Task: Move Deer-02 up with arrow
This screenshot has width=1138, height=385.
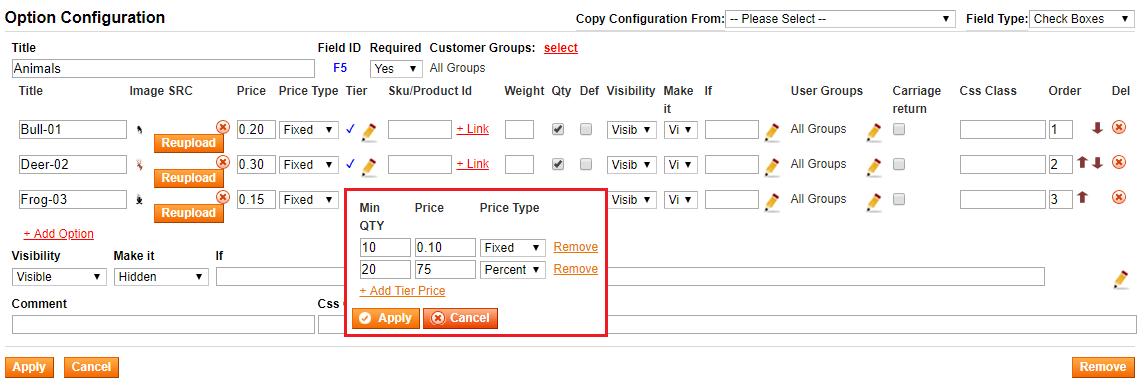Action: (x=1082, y=163)
